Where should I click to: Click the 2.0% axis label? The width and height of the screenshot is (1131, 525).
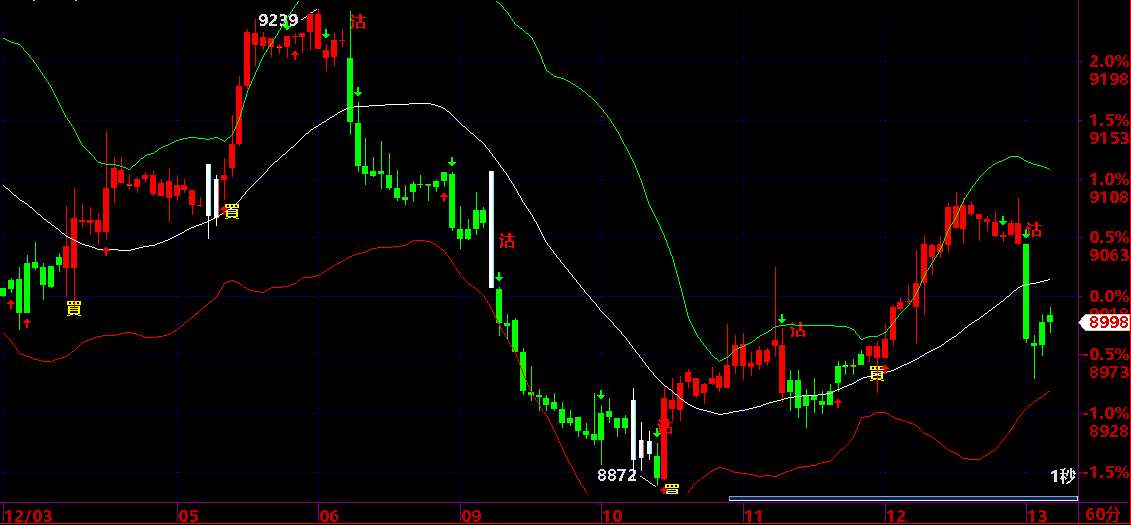tap(1109, 61)
